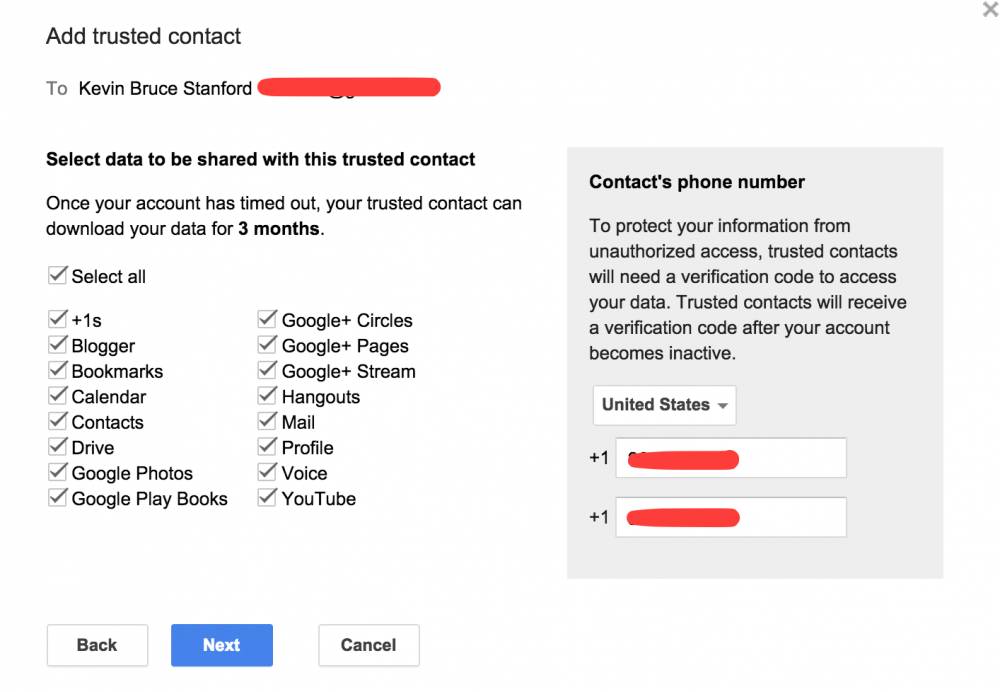
Task: Uncheck the Google+ Circles checkbox
Action: [x=267, y=319]
